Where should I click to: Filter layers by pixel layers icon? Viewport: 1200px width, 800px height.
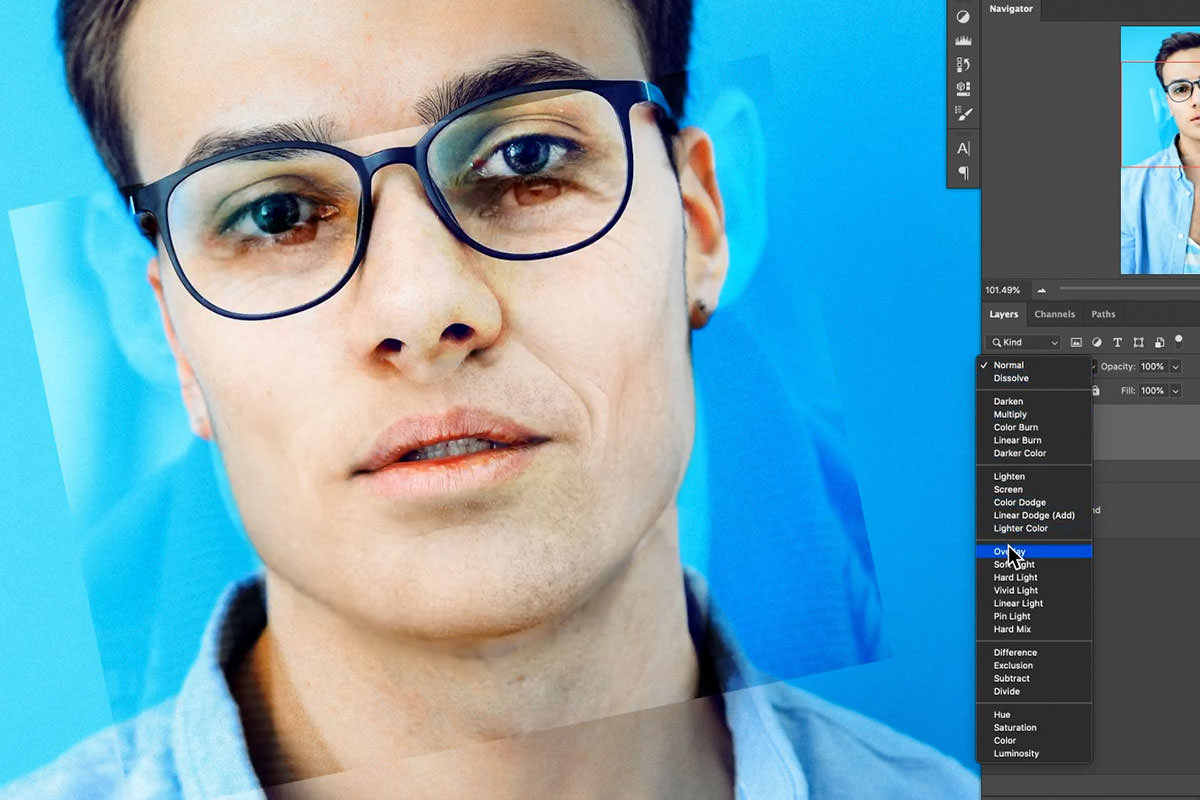tap(1076, 342)
